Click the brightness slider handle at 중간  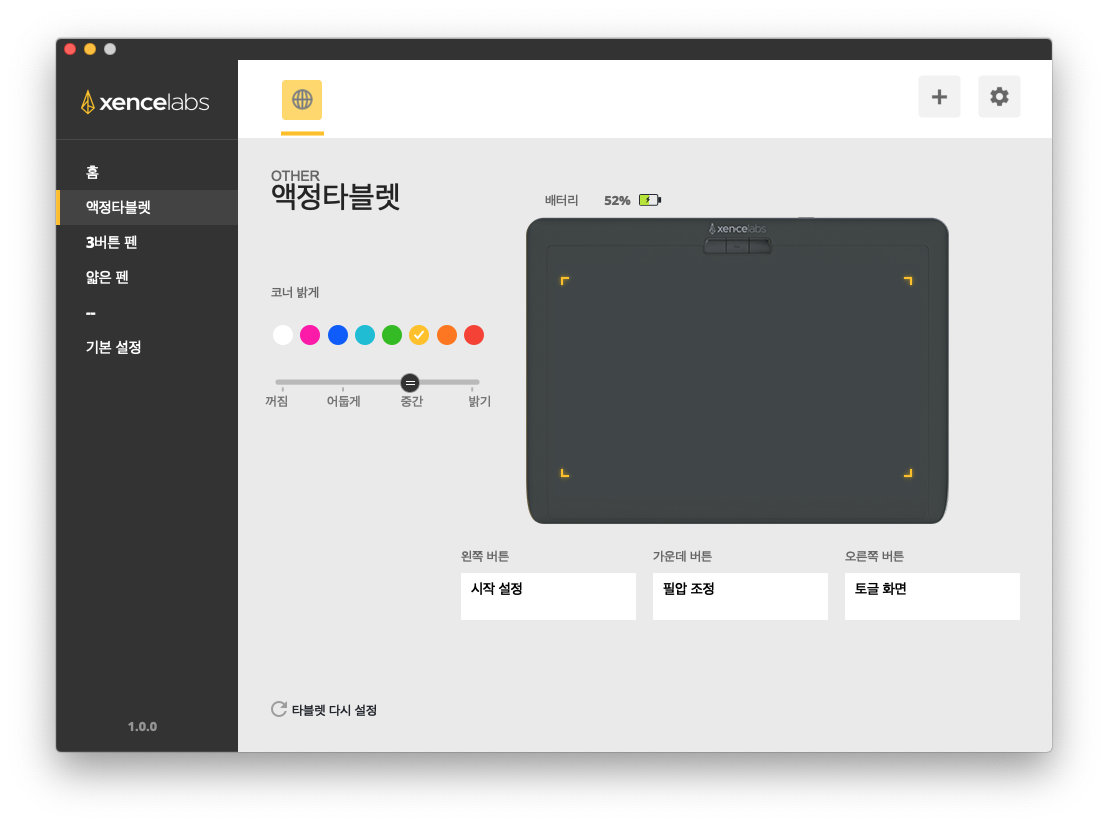(x=410, y=382)
